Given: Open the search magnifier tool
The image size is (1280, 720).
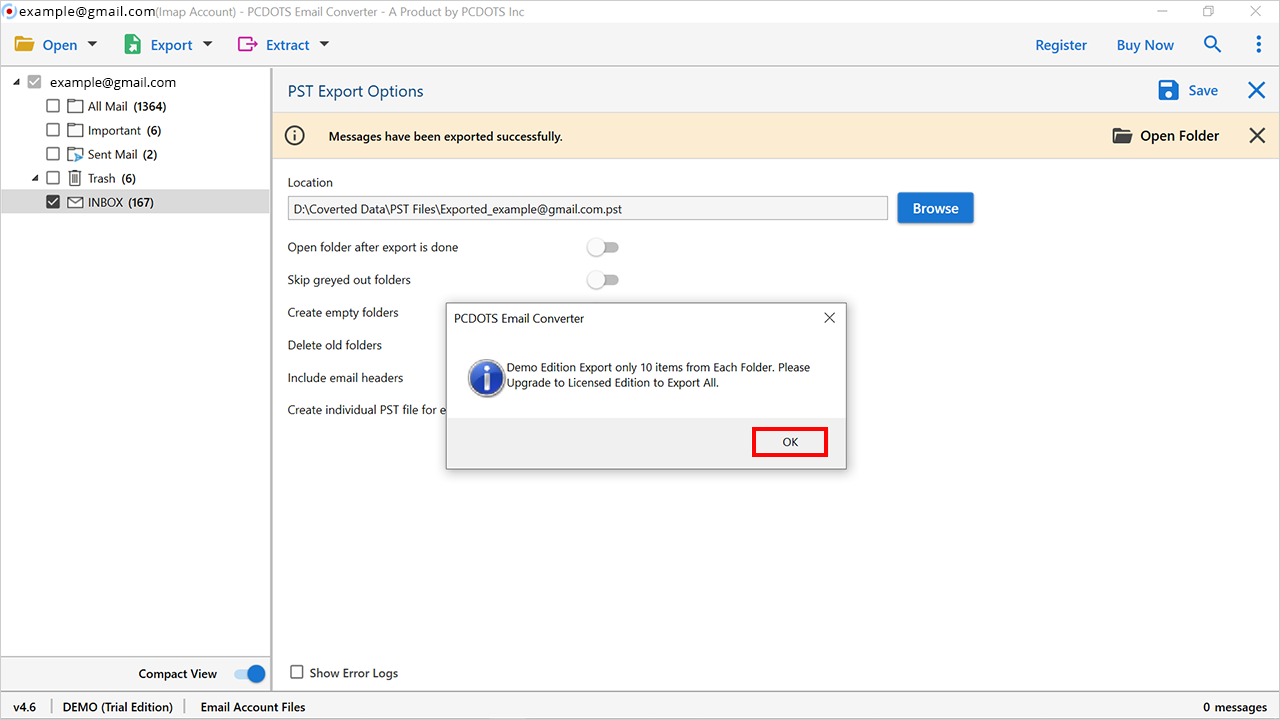Looking at the screenshot, I should (x=1212, y=44).
